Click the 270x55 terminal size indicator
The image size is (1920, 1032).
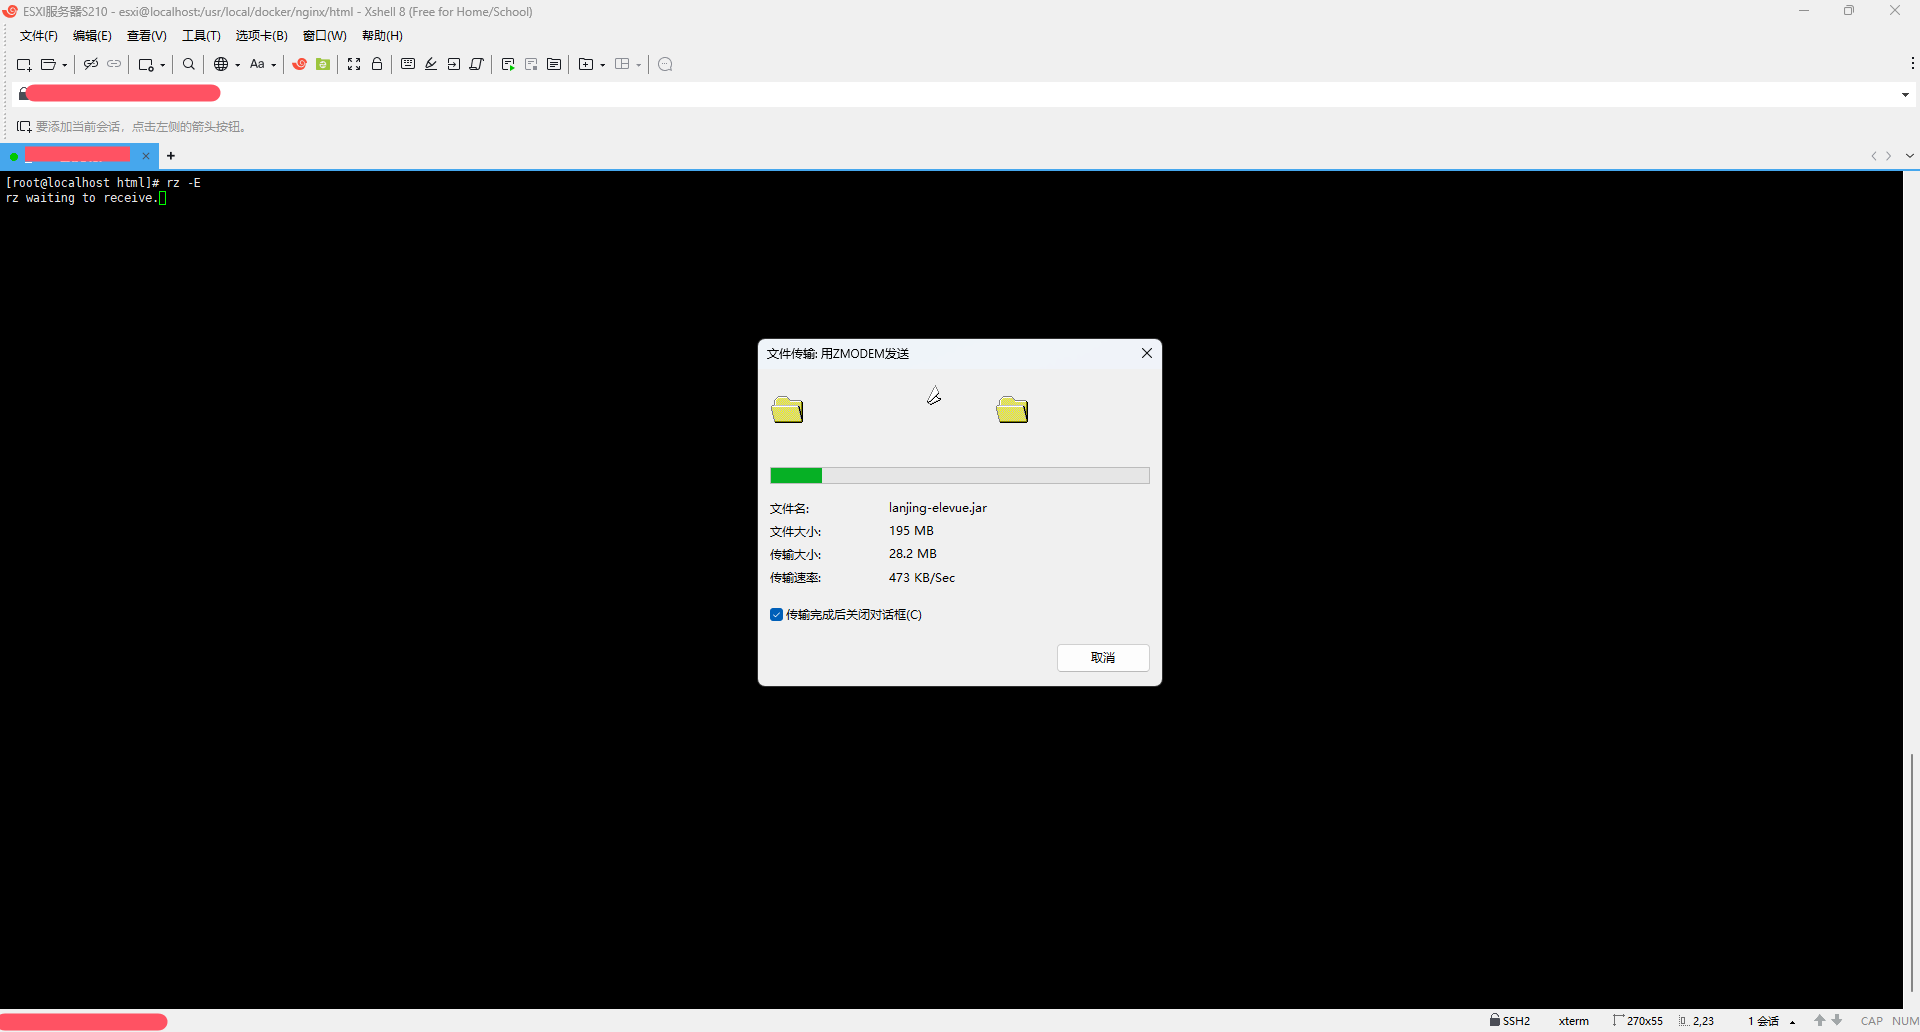coord(1638,1021)
